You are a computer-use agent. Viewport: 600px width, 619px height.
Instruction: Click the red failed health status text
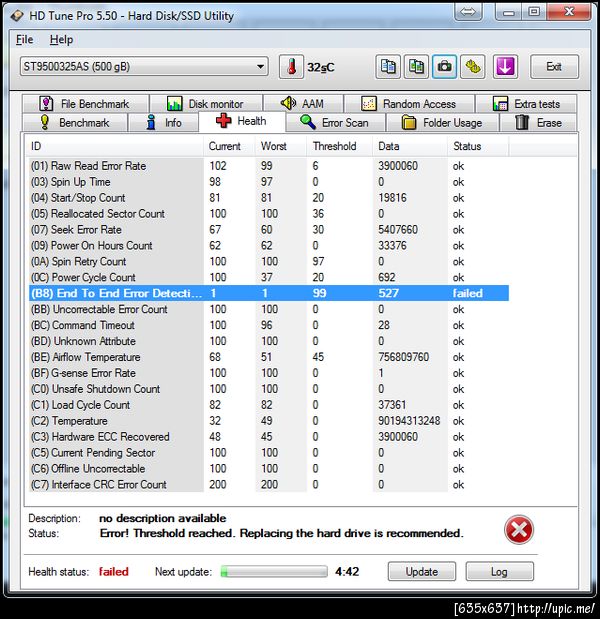[x=114, y=571]
